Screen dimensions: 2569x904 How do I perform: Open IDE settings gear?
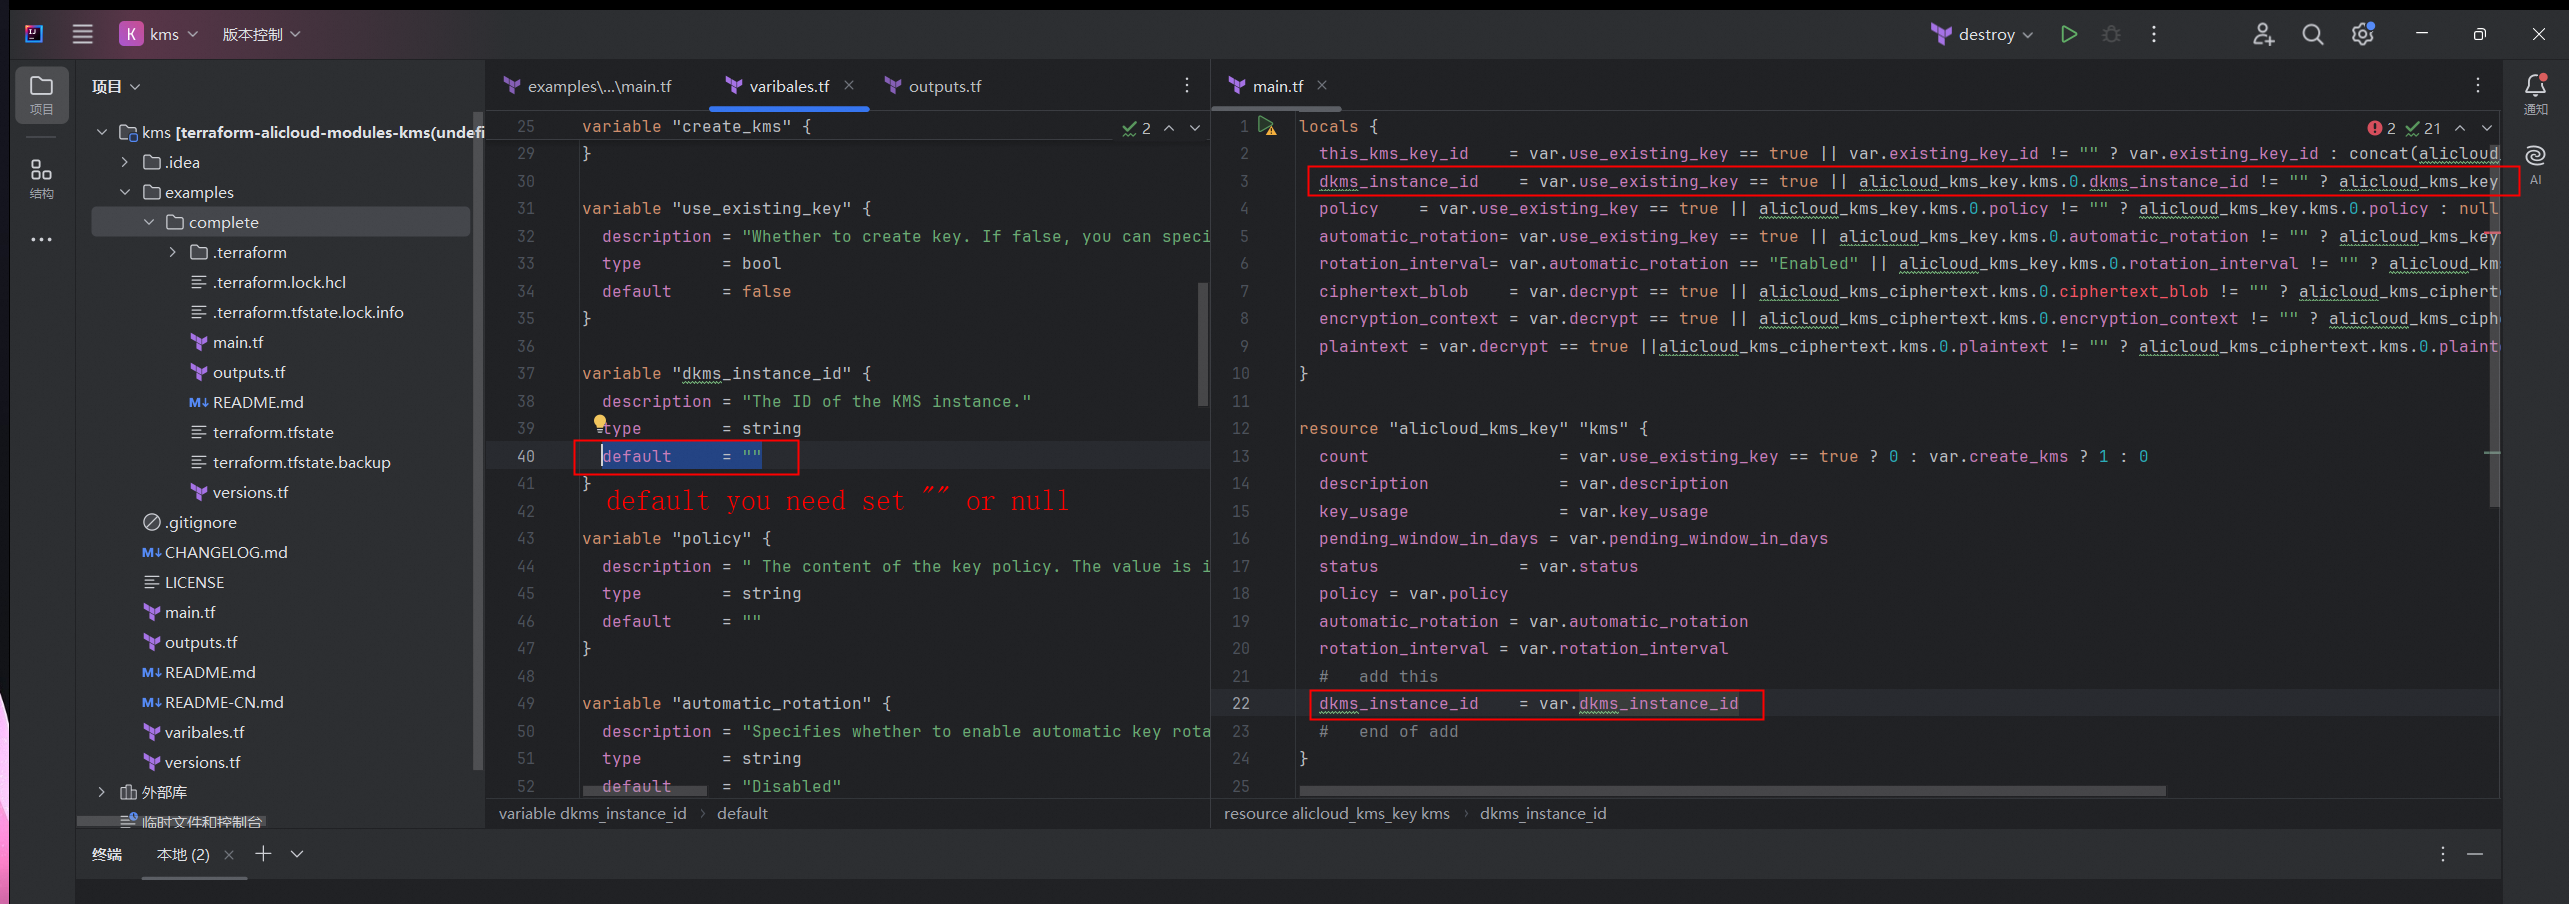pyautogui.click(x=2362, y=34)
